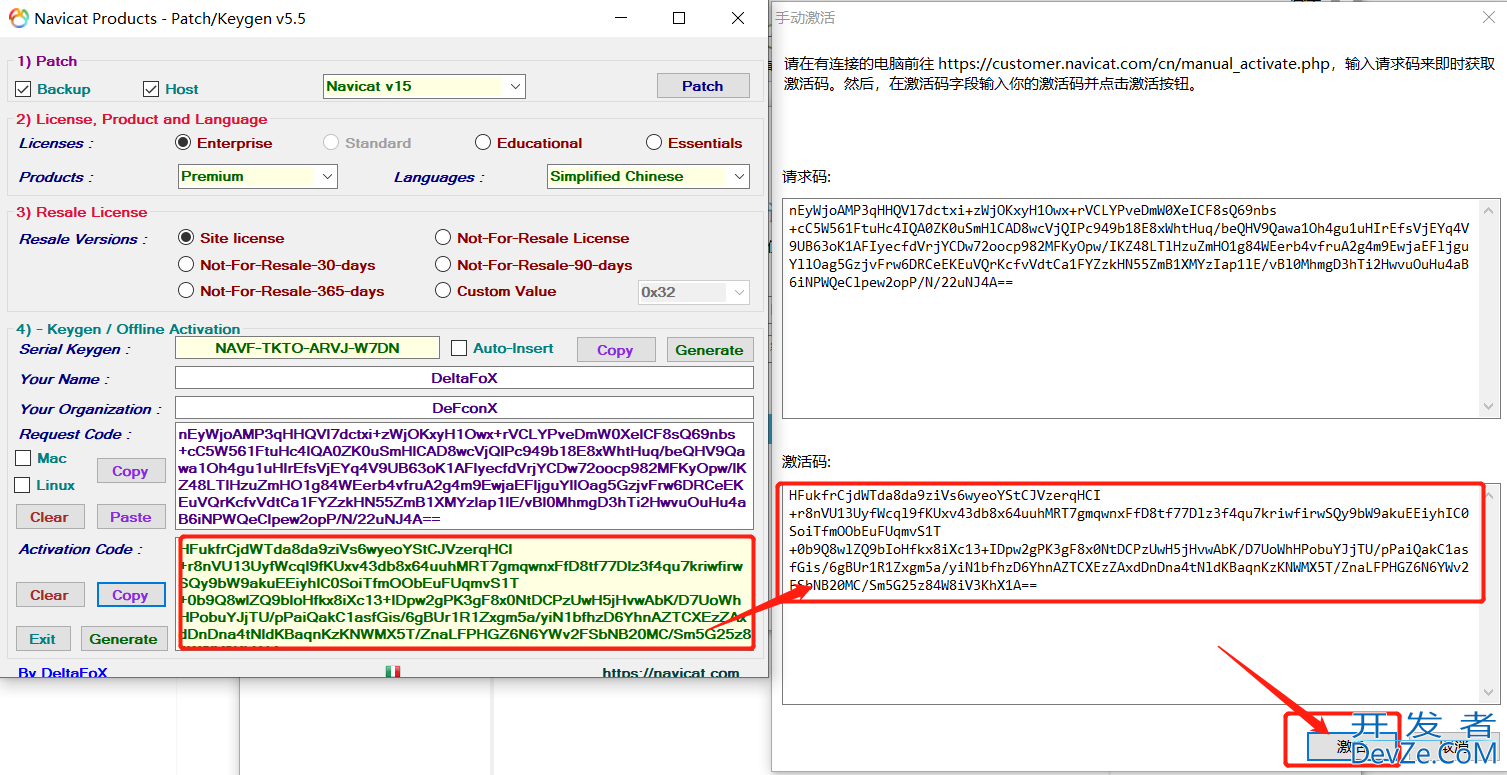Maximize the Patch/Keygen window
The image size is (1507, 775).
point(679,18)
